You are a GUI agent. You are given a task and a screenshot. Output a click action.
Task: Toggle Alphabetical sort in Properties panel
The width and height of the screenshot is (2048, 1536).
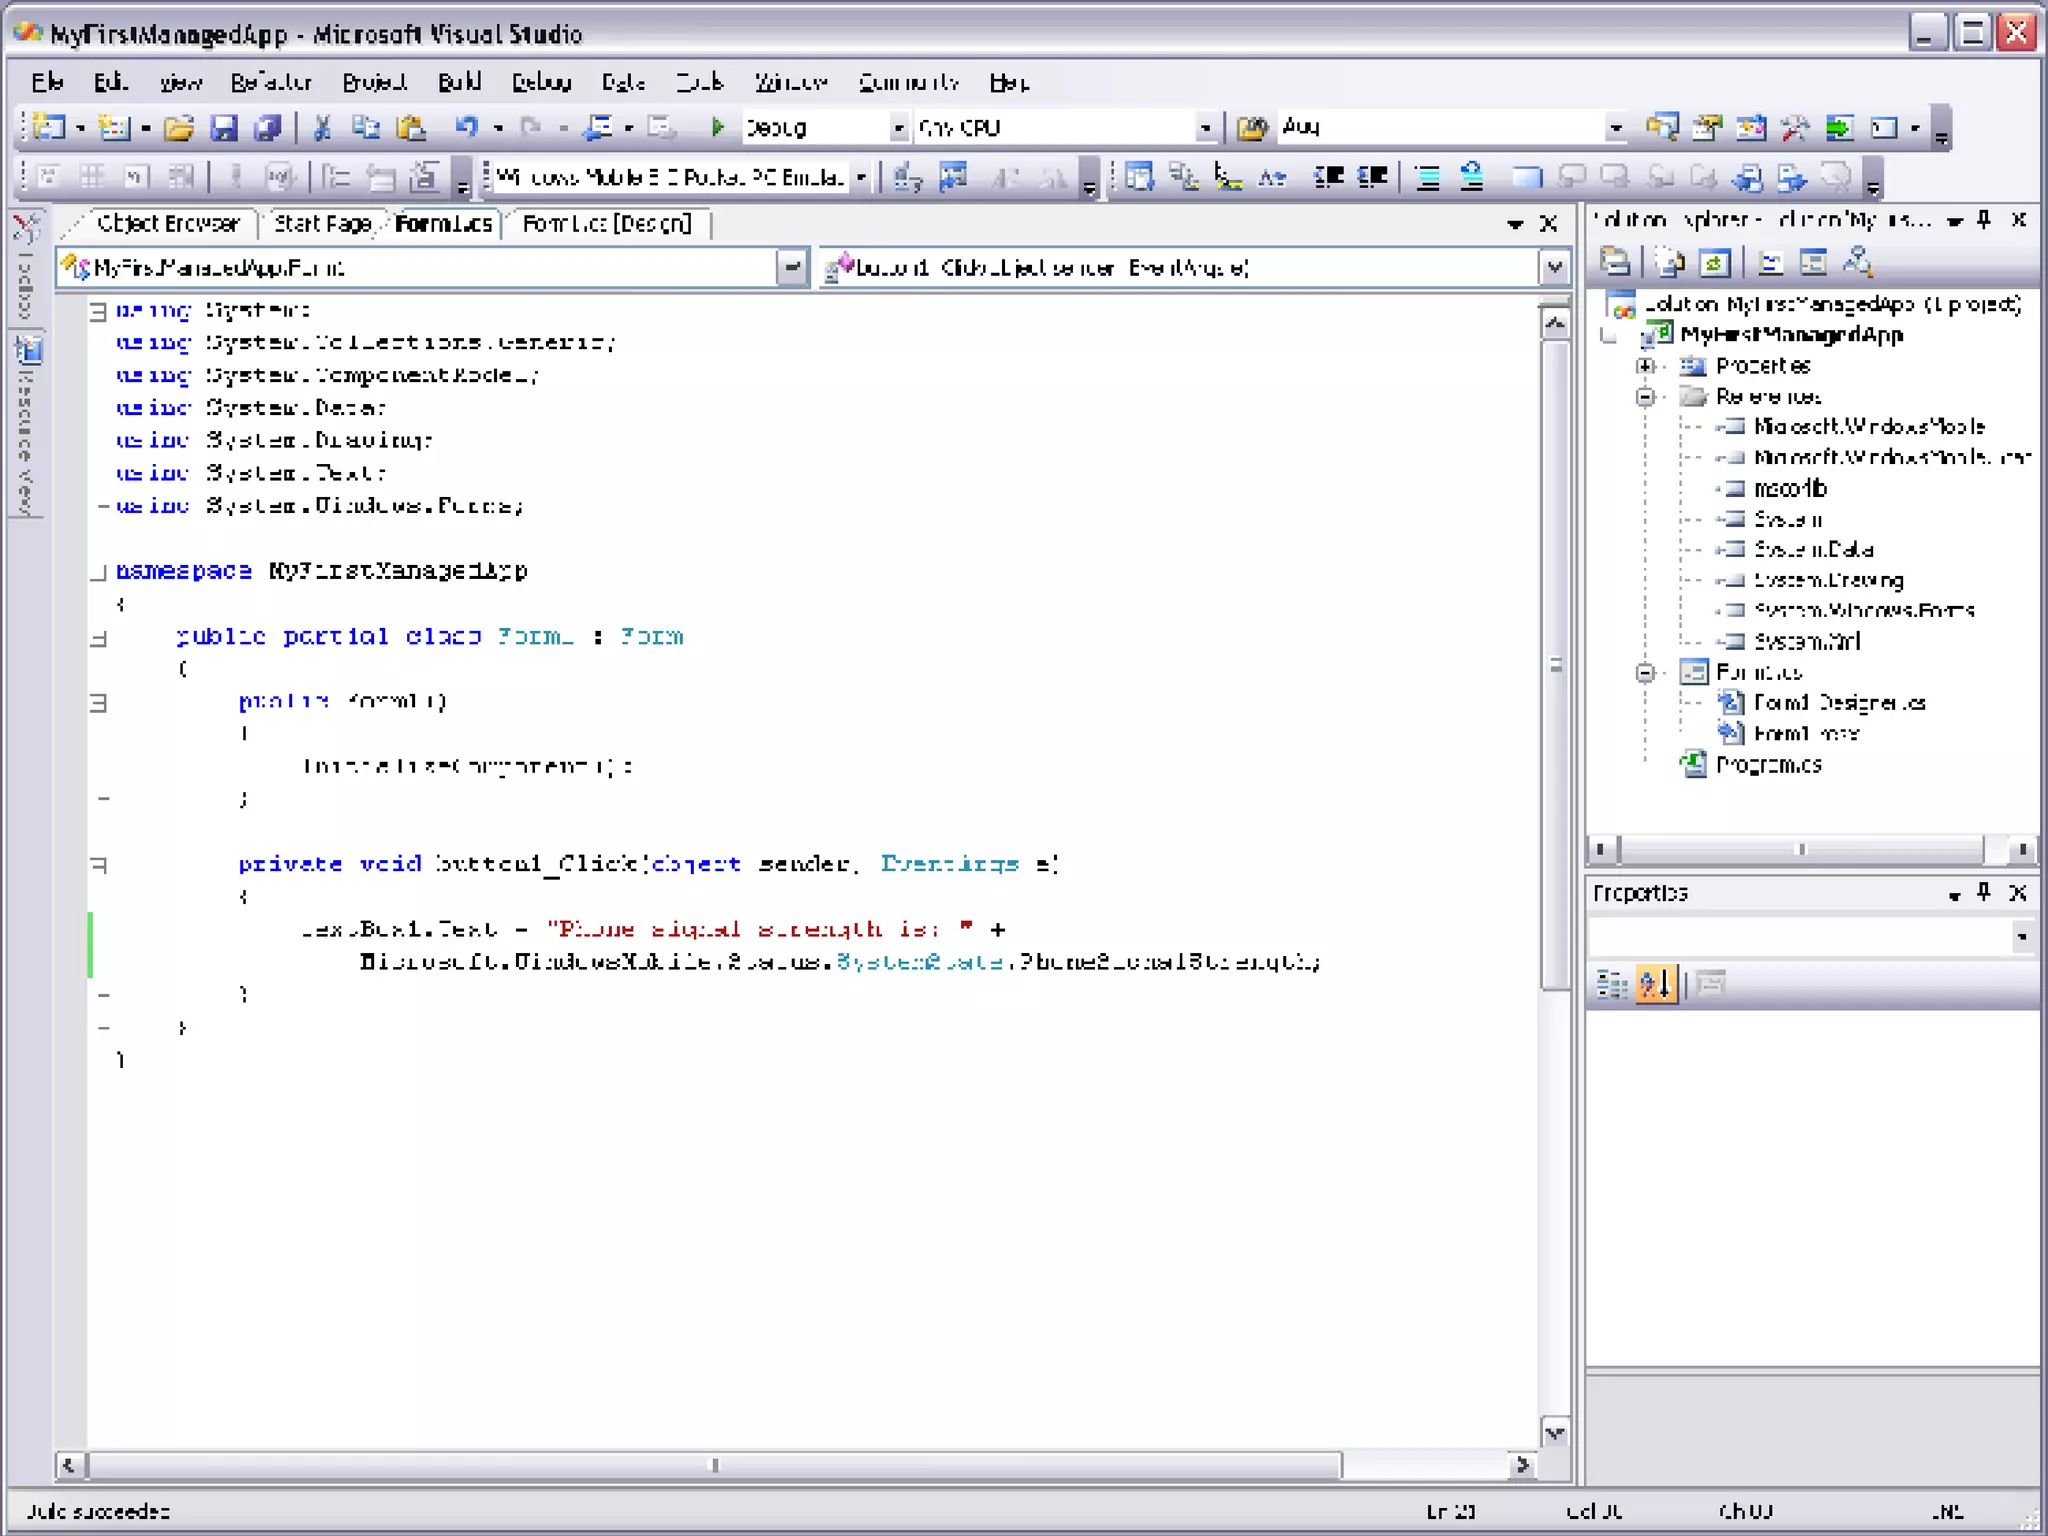[x=1655, y=984]
